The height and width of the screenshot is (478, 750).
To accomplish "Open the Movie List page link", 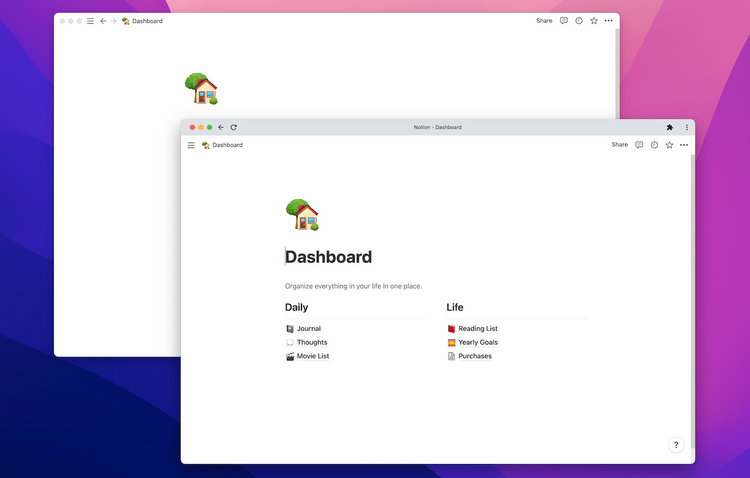I will (313, 356).
